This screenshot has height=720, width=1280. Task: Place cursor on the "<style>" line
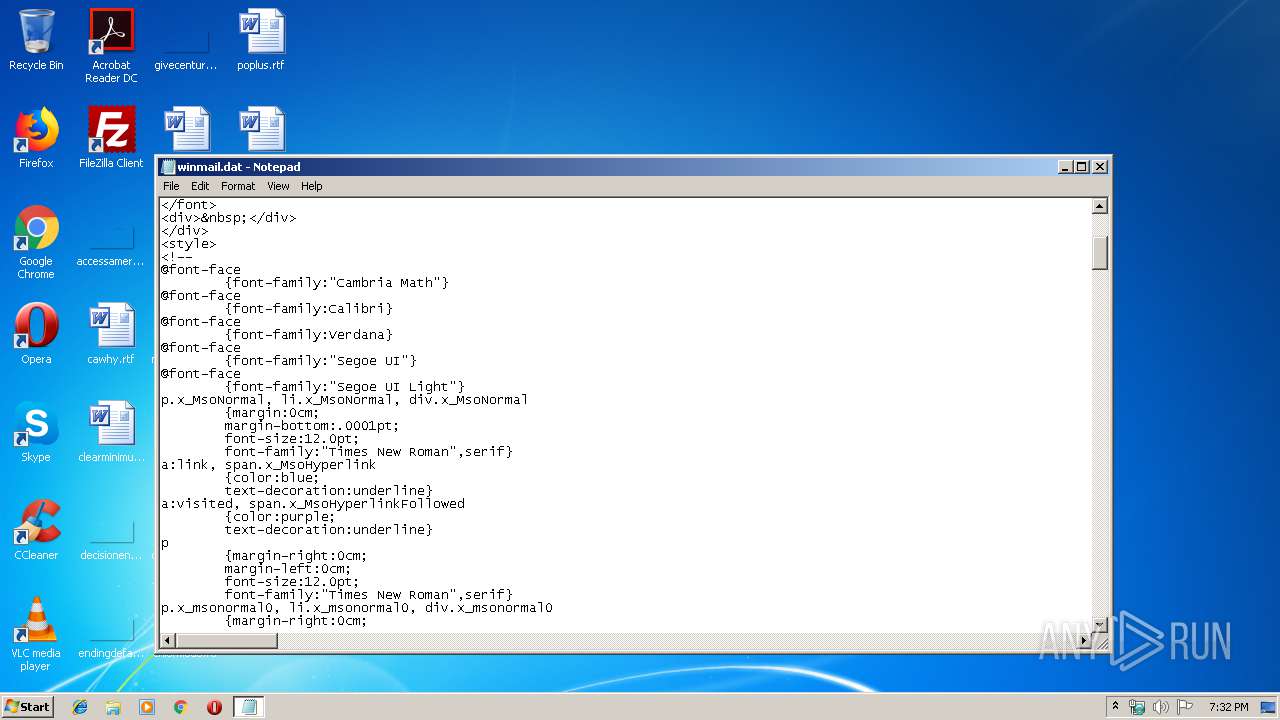point(188,244)
